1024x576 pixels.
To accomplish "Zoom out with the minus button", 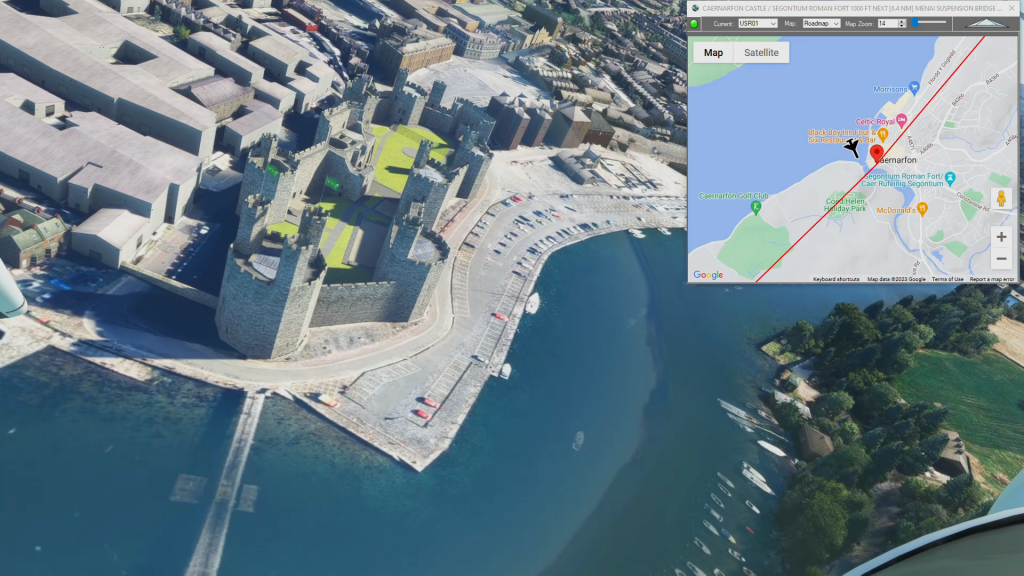I will [x=1001, y=260].
